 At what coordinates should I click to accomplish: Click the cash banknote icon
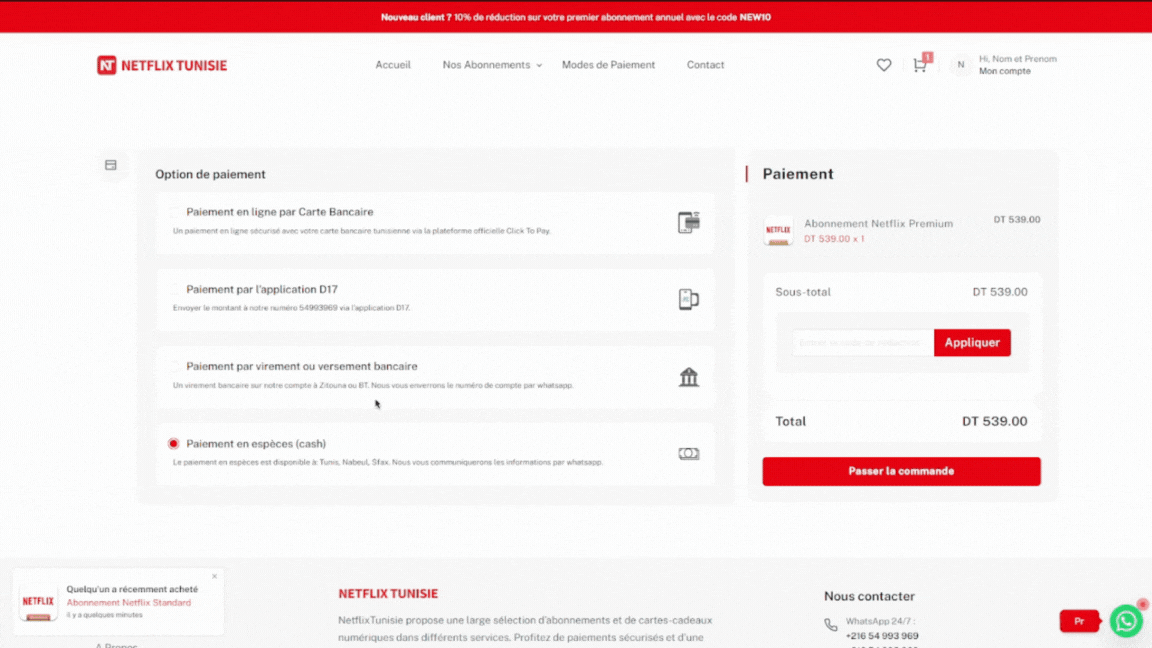pyautogui.click(x=688, y=454)
